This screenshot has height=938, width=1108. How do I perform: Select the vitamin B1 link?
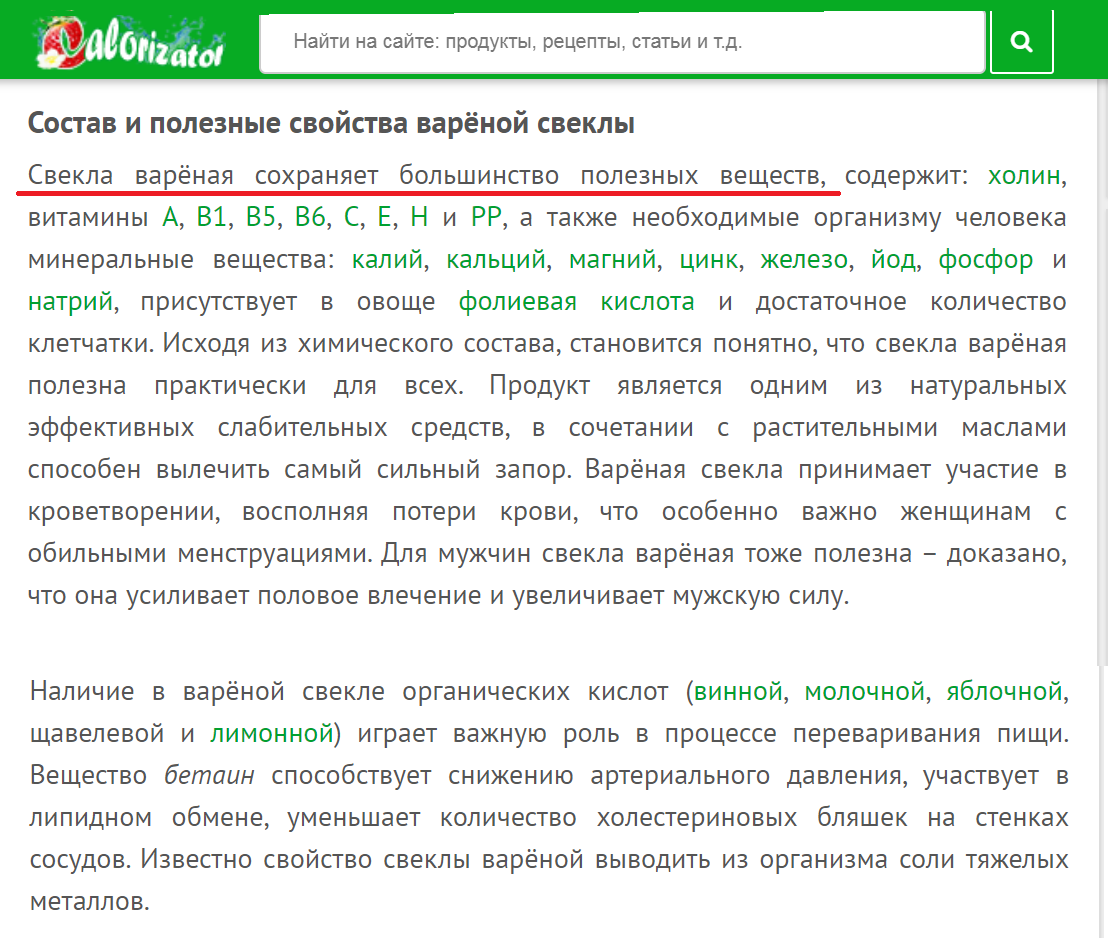pos(213,216)
